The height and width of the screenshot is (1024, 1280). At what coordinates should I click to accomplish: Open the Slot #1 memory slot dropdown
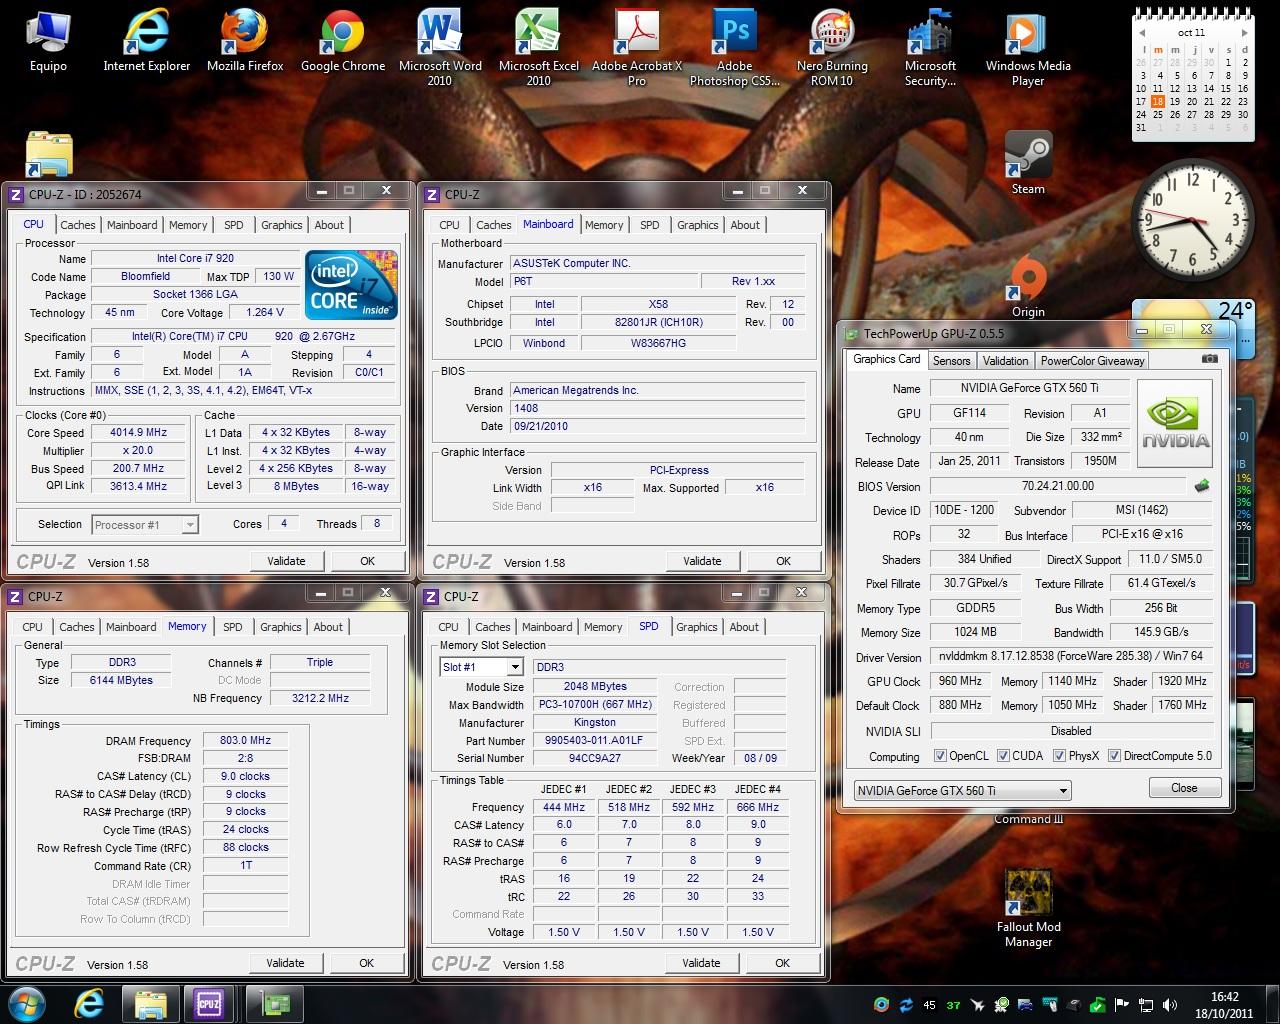coord(482,667)
